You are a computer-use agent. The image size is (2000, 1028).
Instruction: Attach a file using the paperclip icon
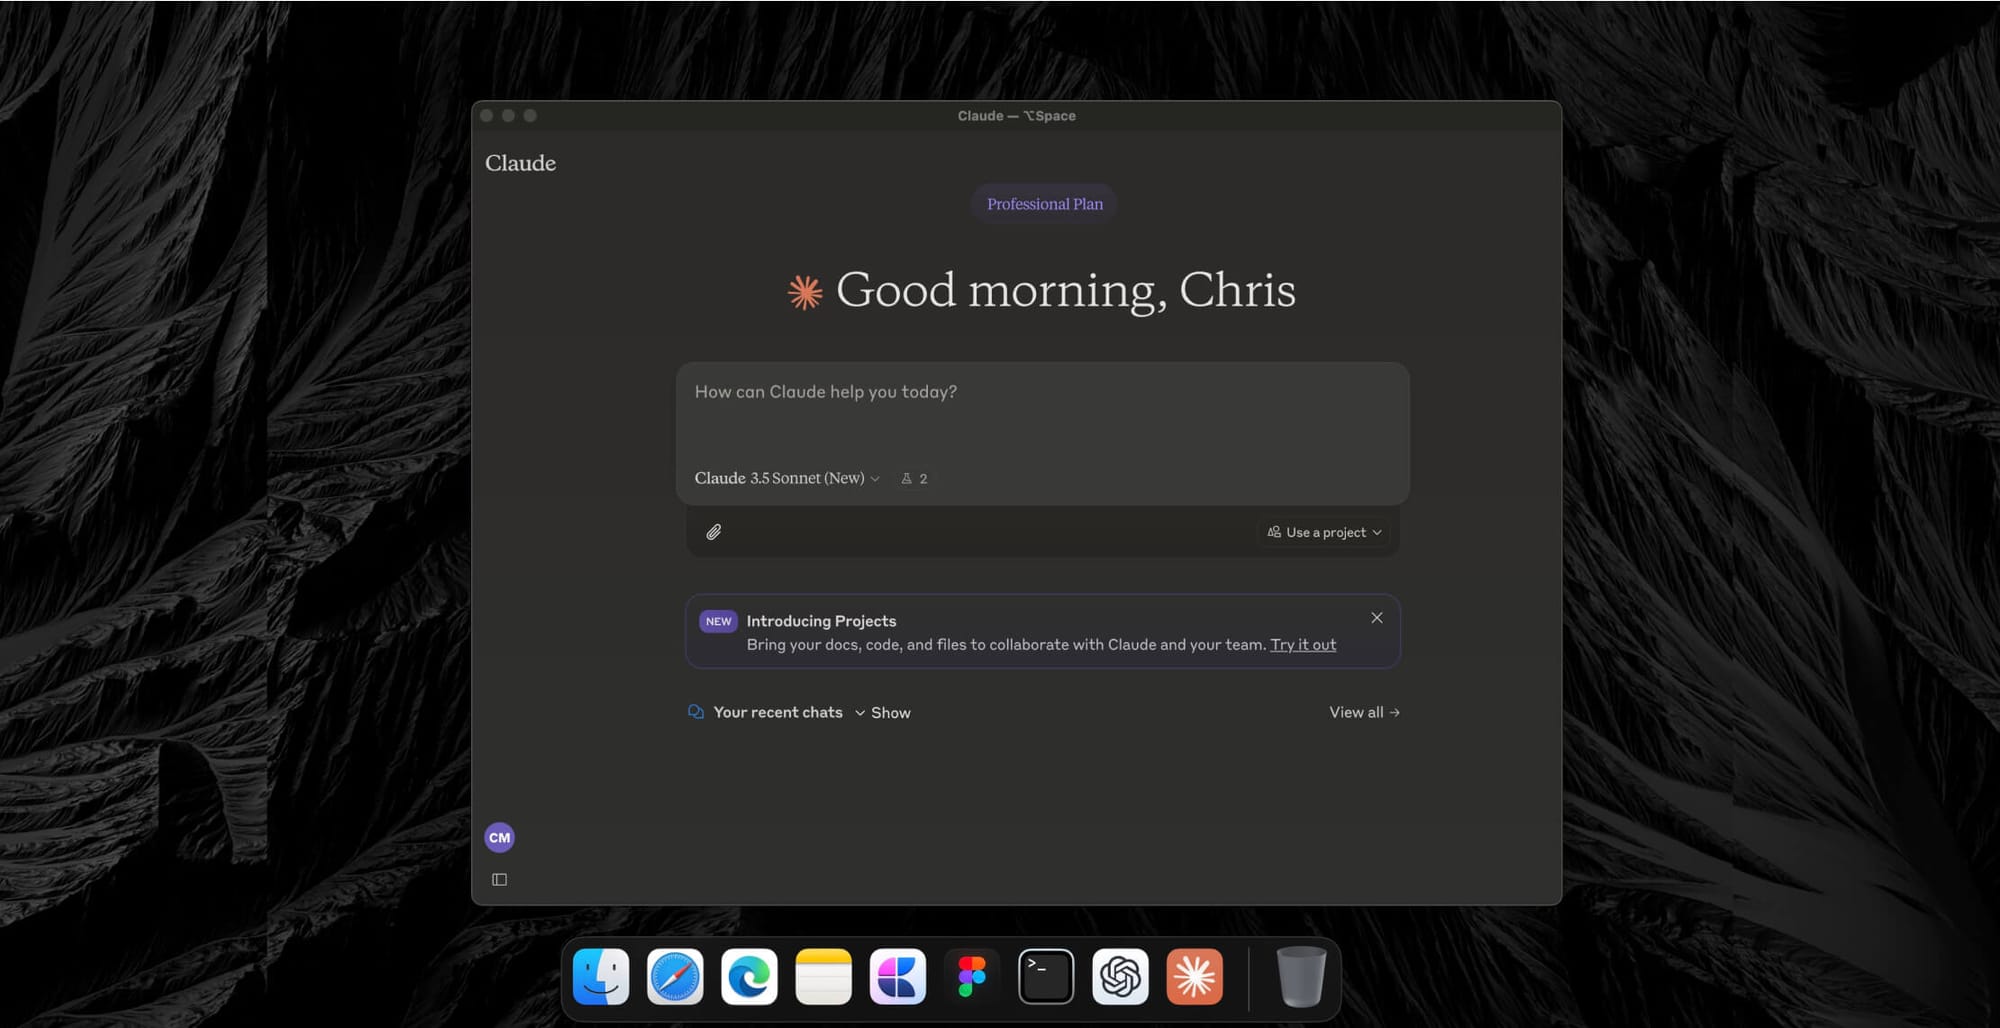pos(713,532)
